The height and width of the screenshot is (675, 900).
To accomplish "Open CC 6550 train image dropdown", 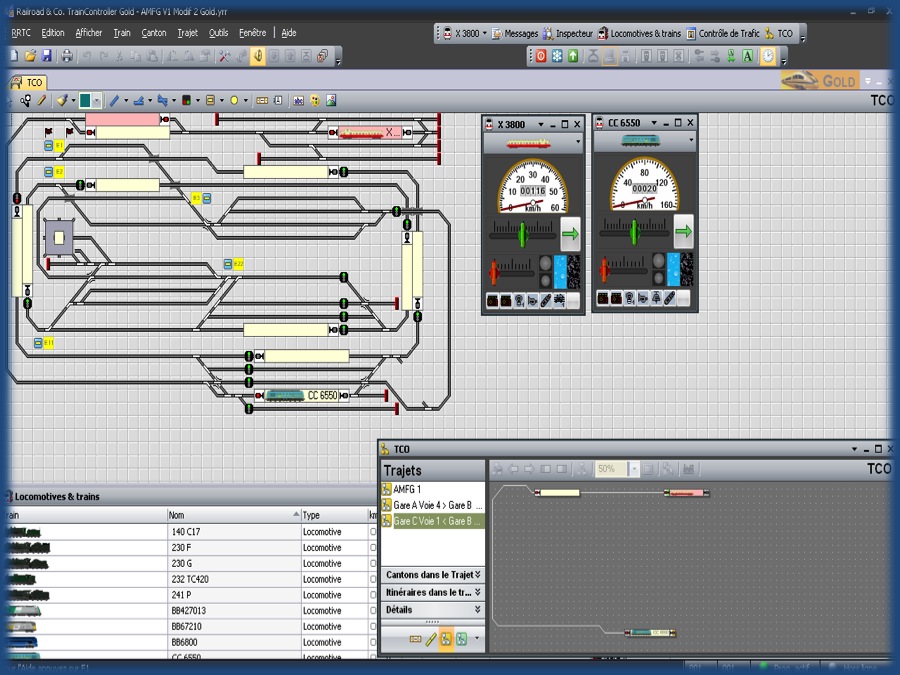I will tap(690, 139).
